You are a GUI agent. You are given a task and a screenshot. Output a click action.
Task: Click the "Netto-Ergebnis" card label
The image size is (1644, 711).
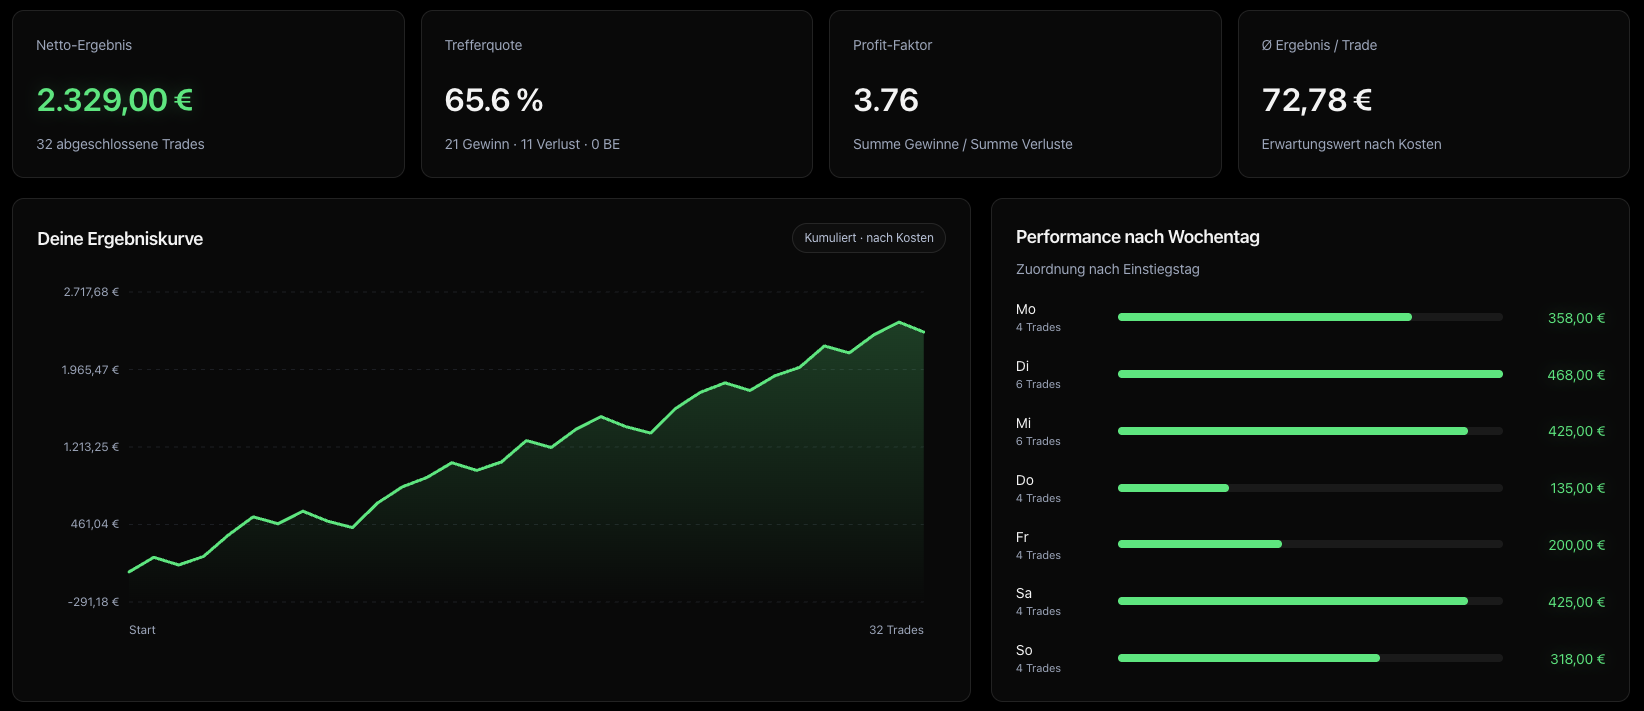click(x=84, y=45)
